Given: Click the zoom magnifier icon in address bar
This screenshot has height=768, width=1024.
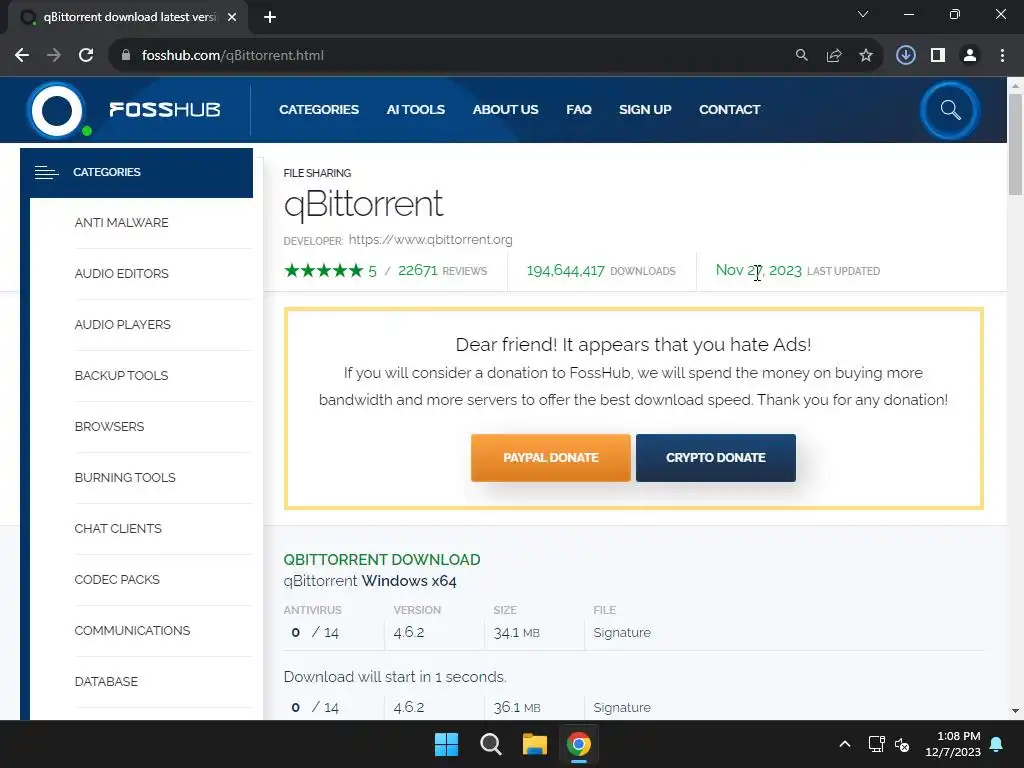Looking at the screenshot, I should point(801,56).
